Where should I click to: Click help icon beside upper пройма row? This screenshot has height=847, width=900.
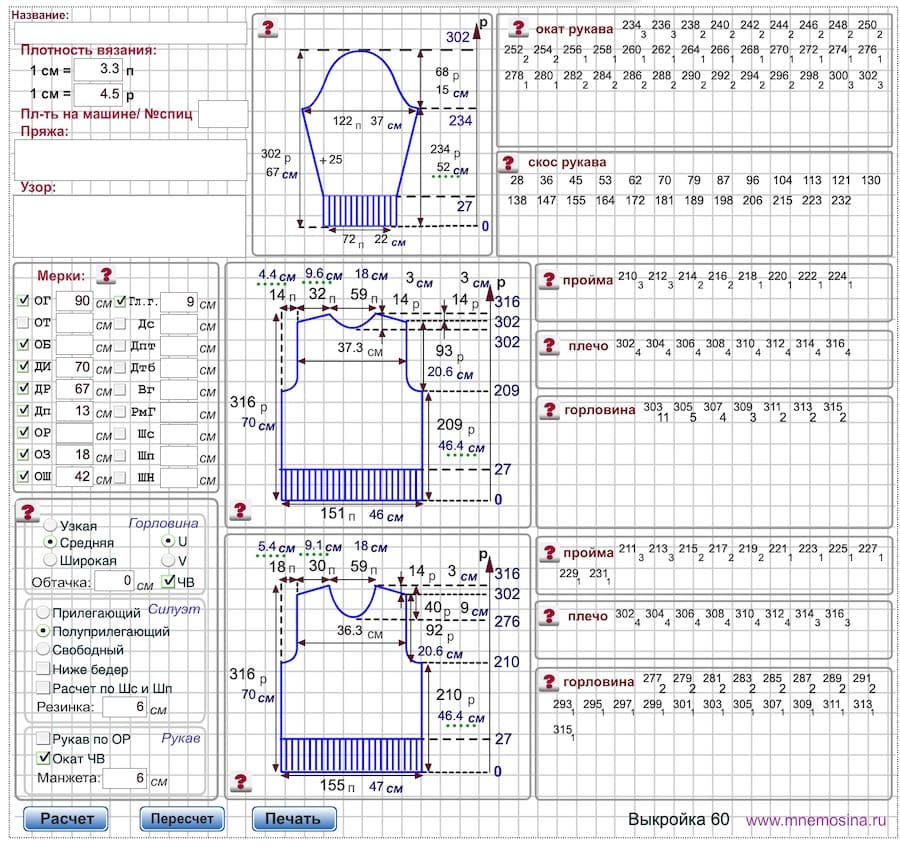[x=549, y=280]
